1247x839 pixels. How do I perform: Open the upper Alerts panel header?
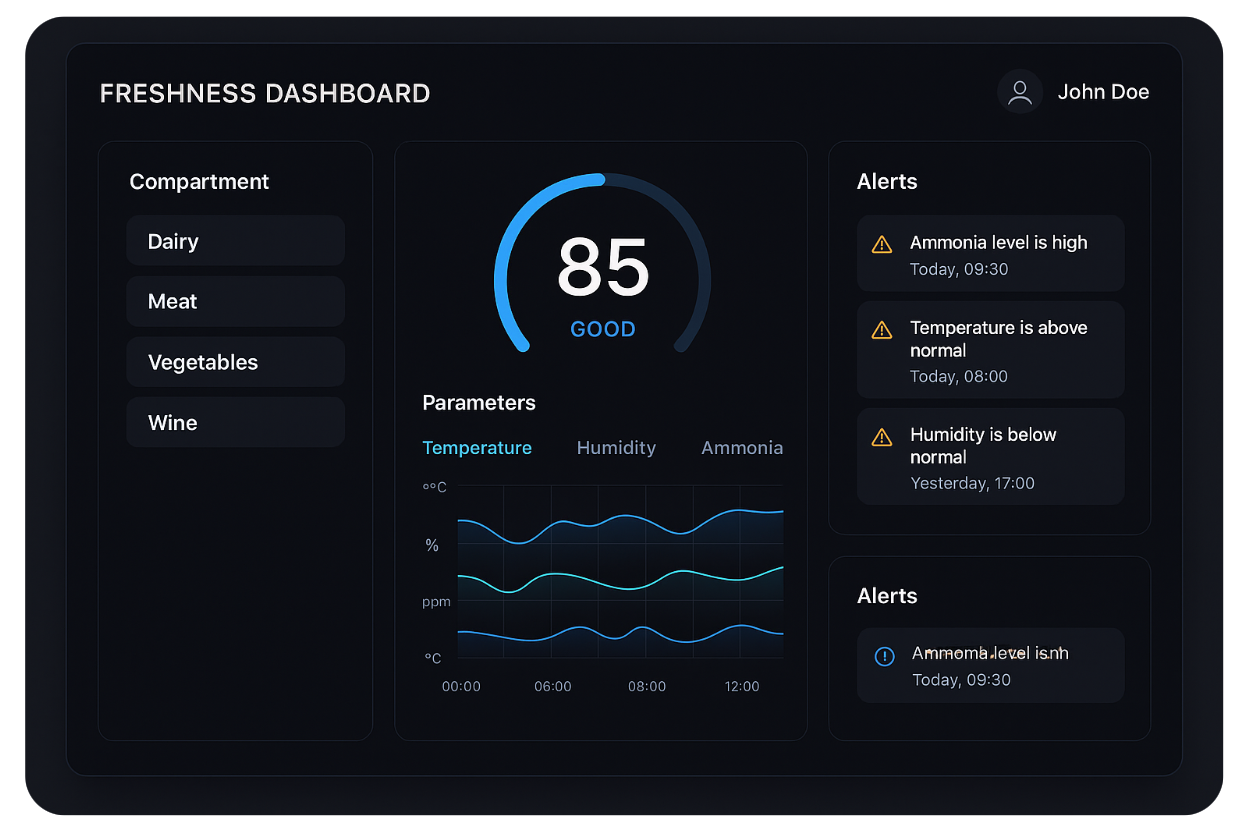click(x=887, y=181)
